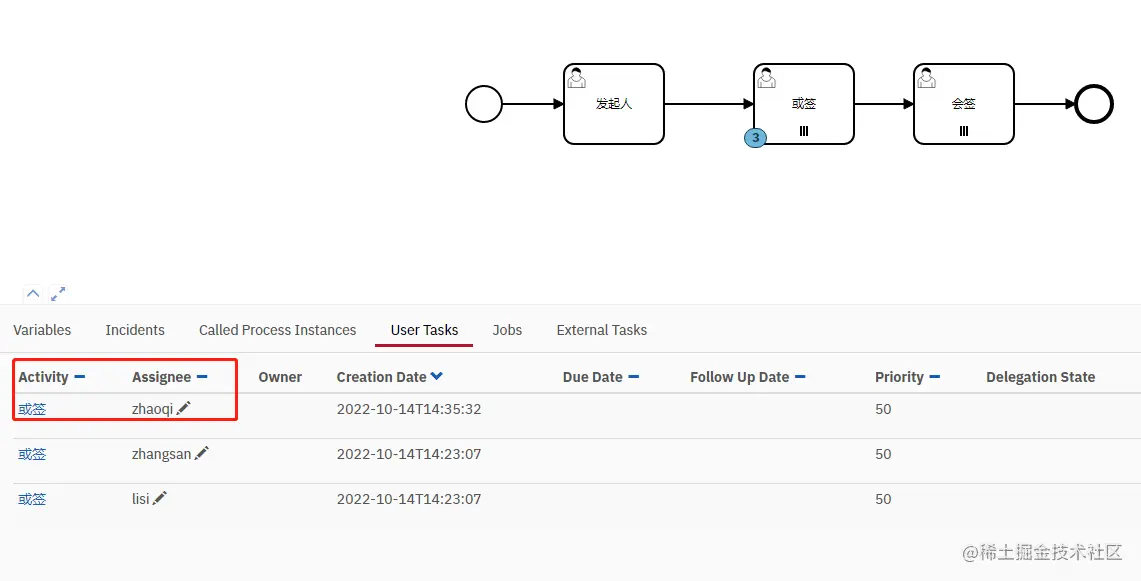
Task: Open the Incidents tab
Action: (135, 330)
